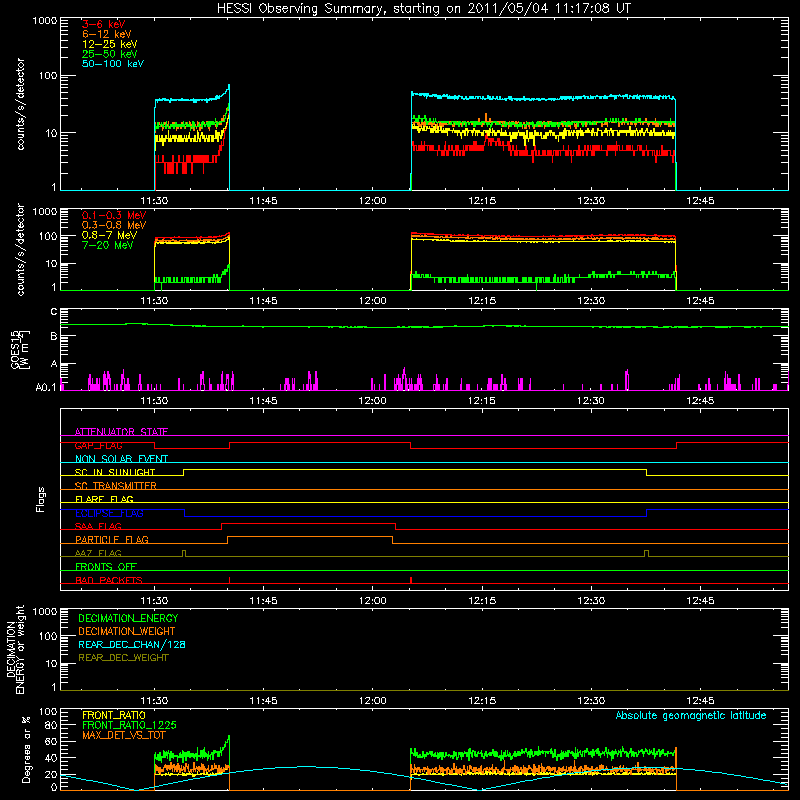Click the 50-100 keV cyan curve second observation

(543, 97)
